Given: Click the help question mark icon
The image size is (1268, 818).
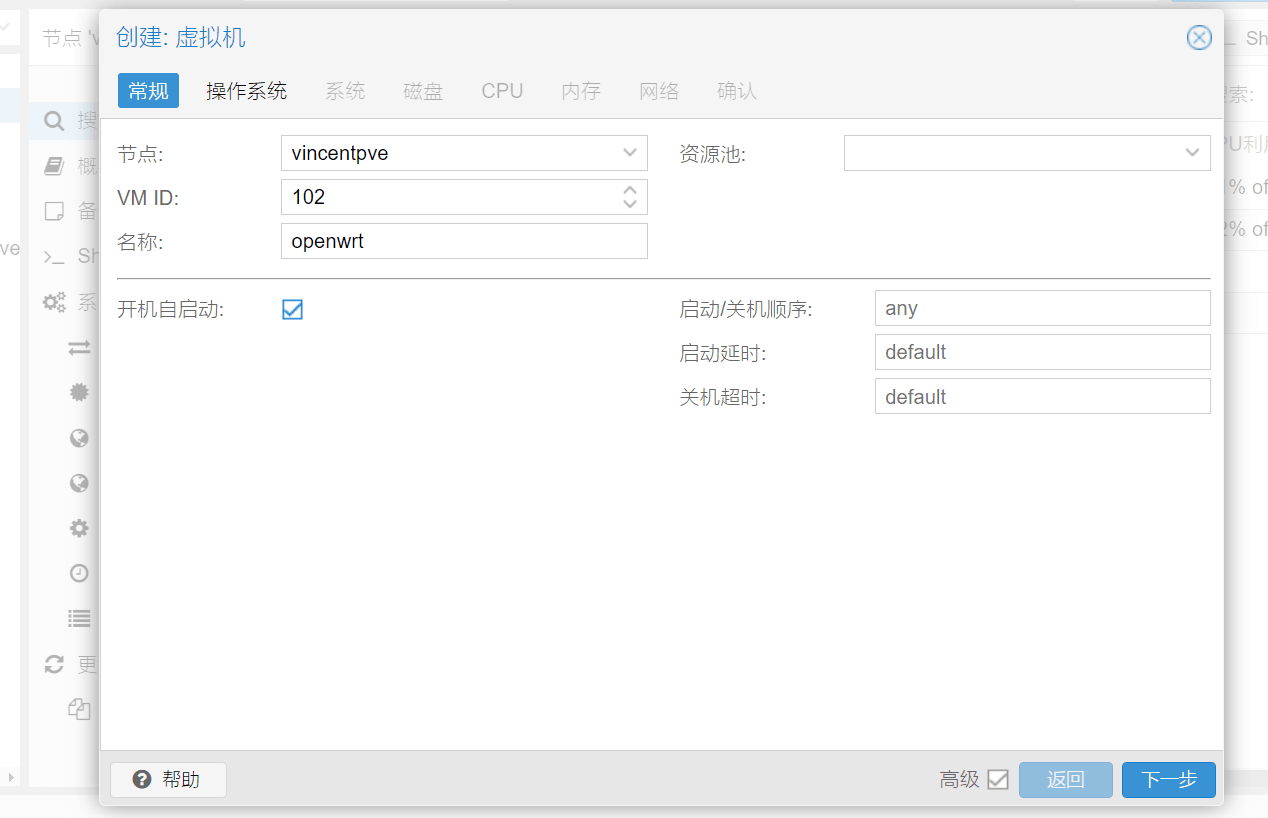Looking at the screenshot, I should click(x=142, y=780).
